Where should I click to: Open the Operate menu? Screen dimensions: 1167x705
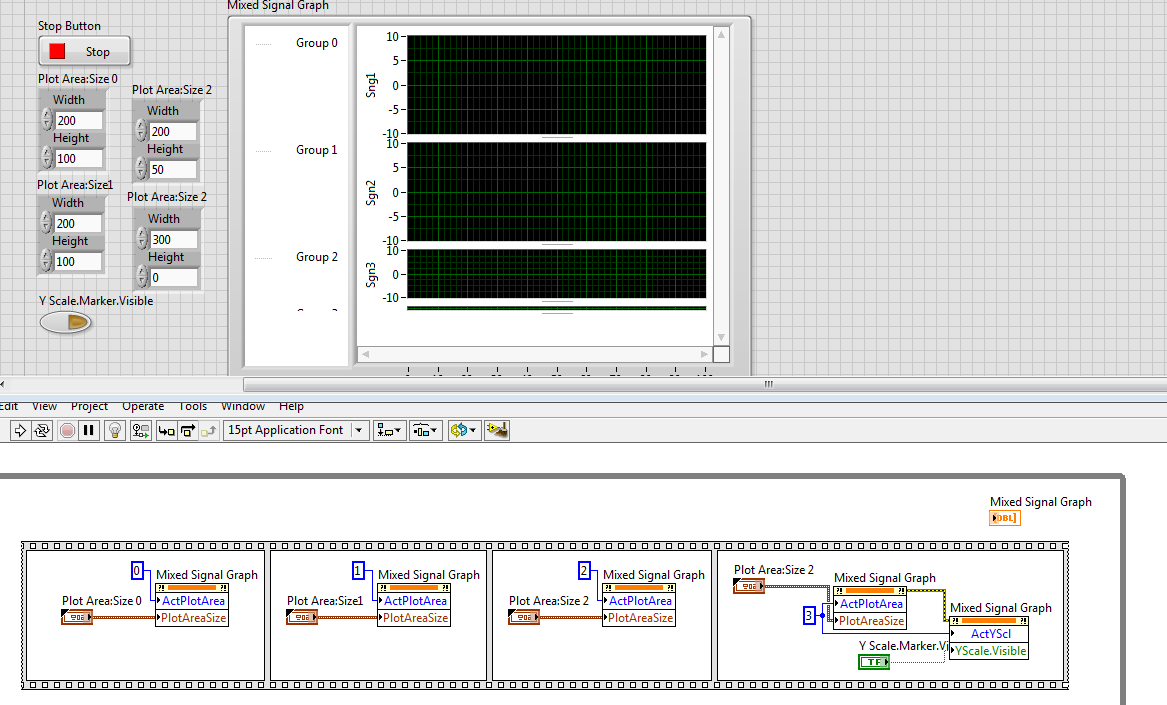click(x=143, y=406)
